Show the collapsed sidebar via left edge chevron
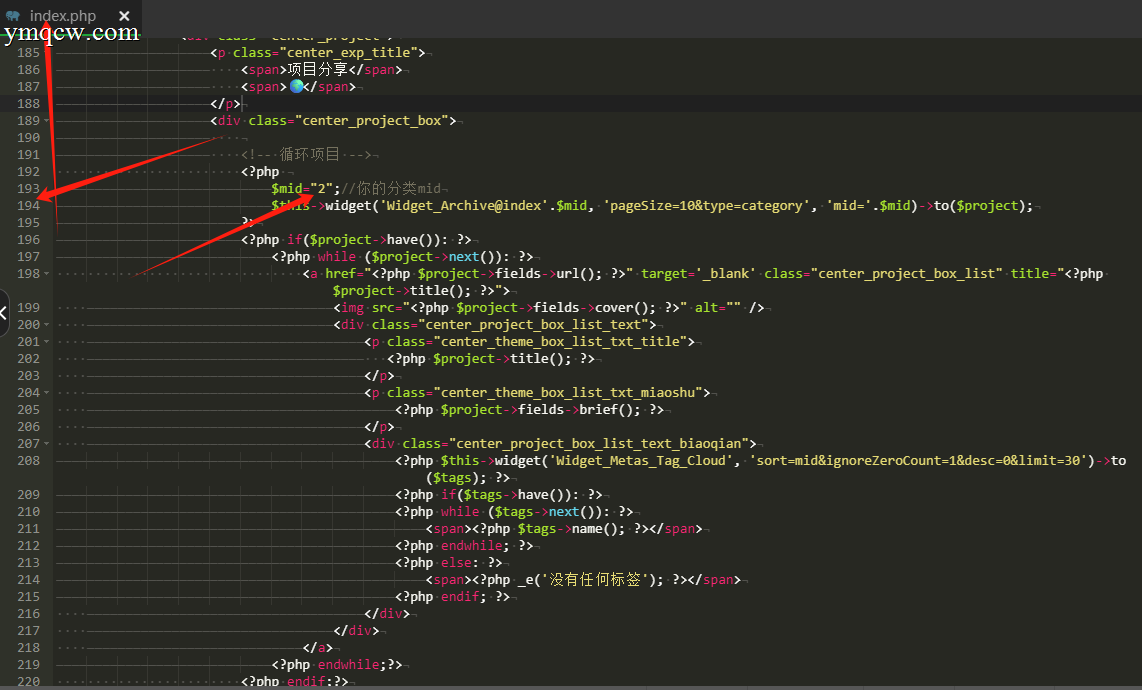The height and width of the screenshot is (690, 1142). (4, 313)
